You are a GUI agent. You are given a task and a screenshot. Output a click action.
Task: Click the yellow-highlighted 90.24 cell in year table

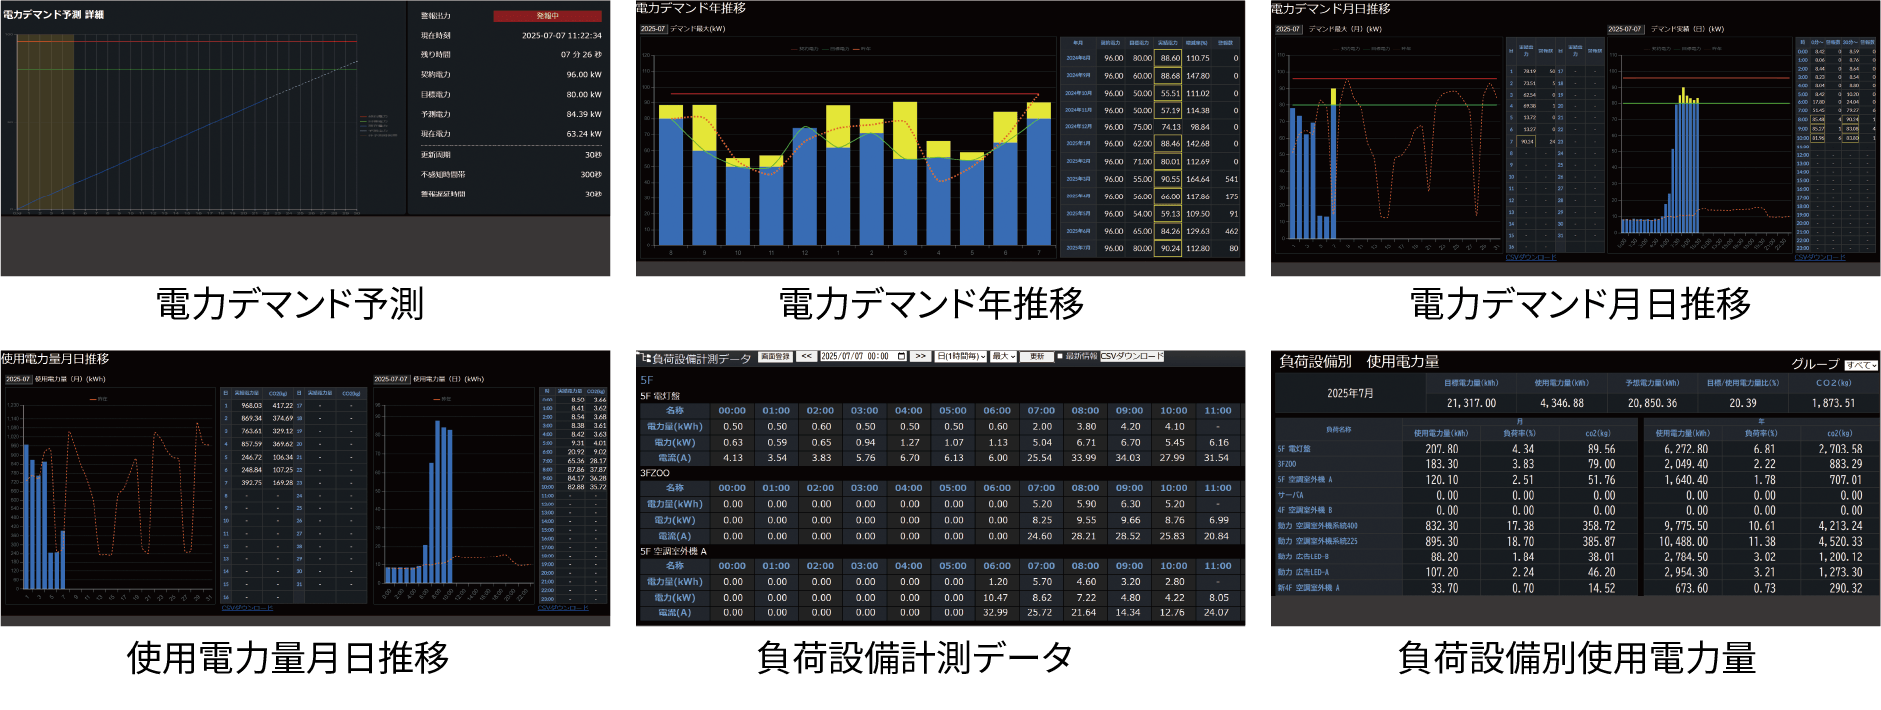point(1169,248)
